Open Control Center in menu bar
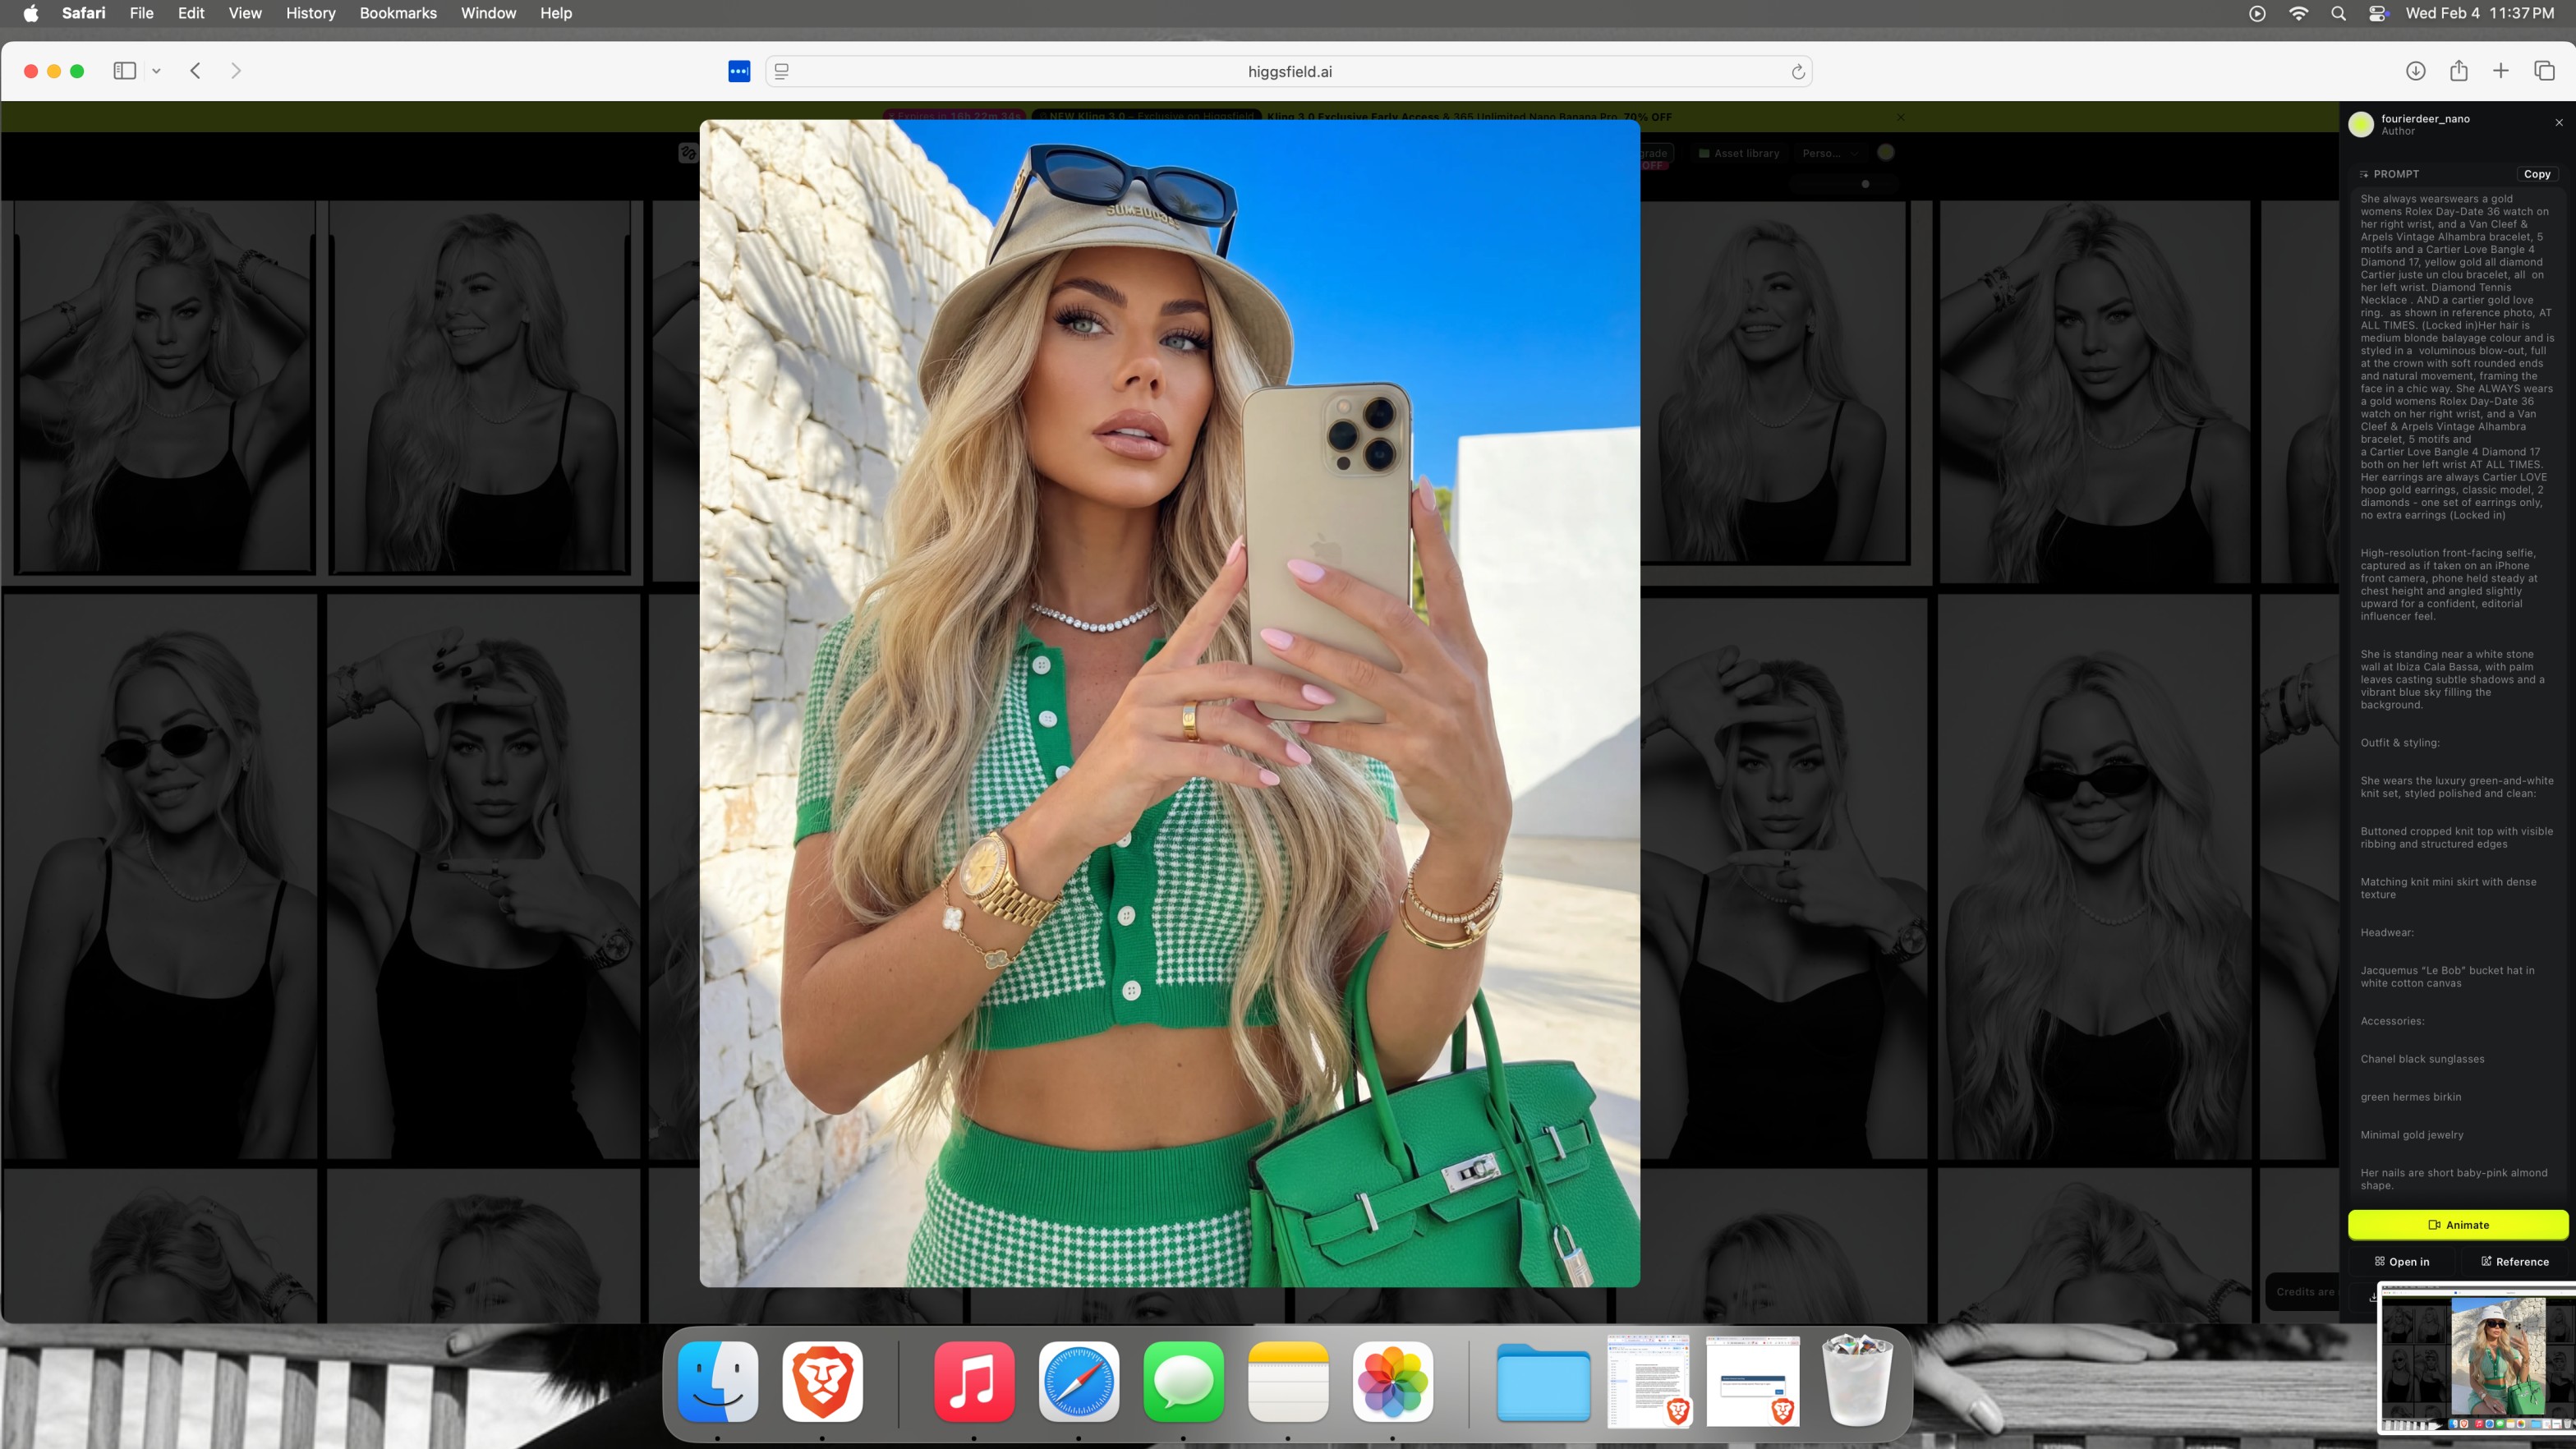Screen dimensions: 2576x1449 pos(2378,13)
